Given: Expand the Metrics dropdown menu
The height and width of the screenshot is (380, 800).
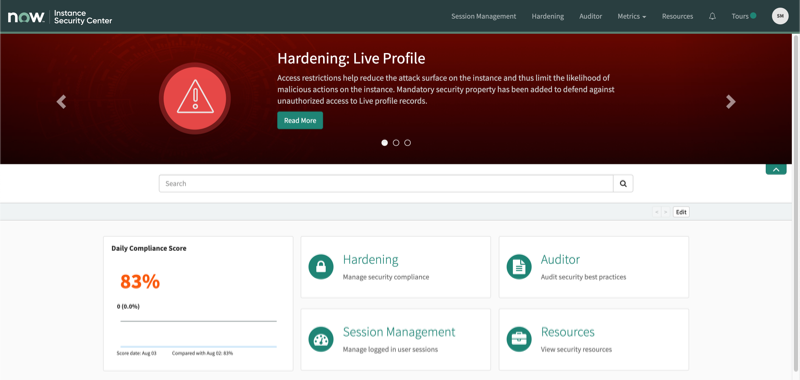Looking at the screenshot, I should (x=632, y=16).
